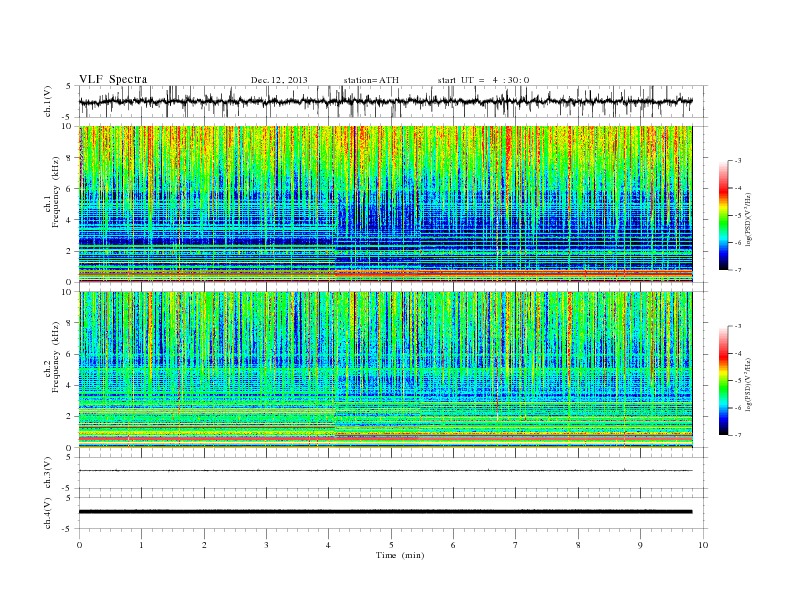Click the time axis tick label "10"

(703, 545)
